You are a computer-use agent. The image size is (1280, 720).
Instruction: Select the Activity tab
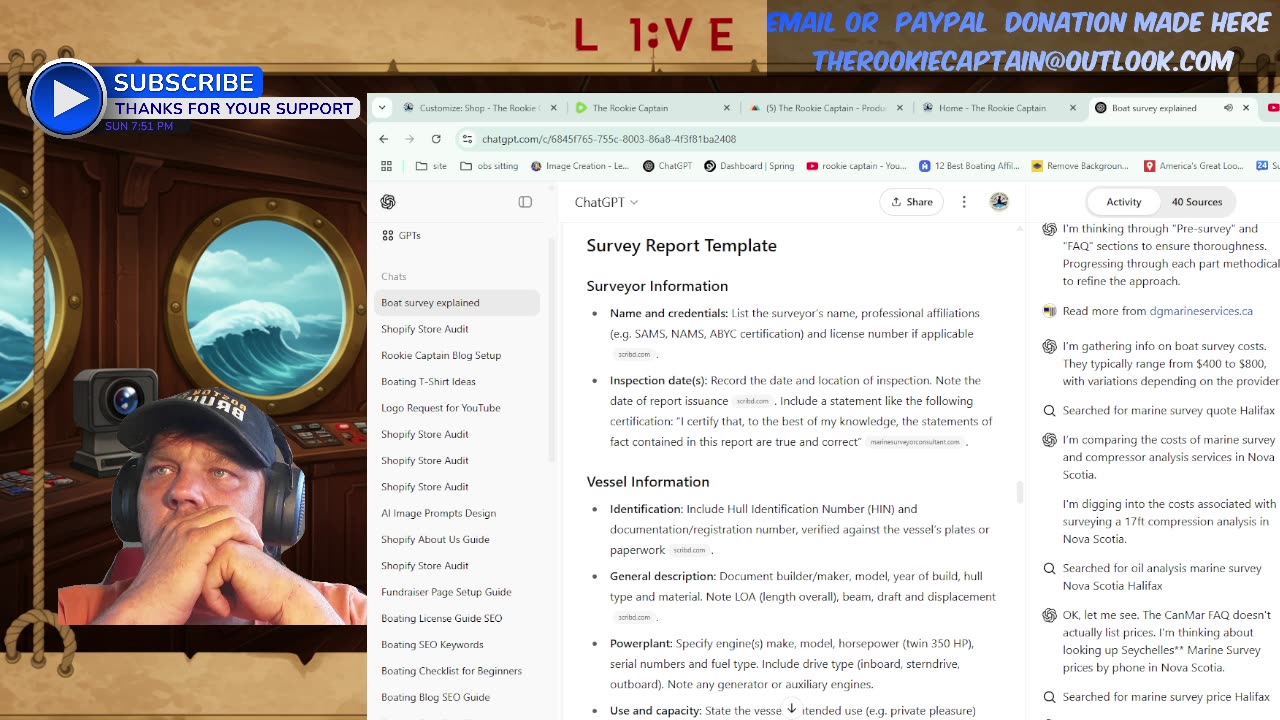(1124, 202)
